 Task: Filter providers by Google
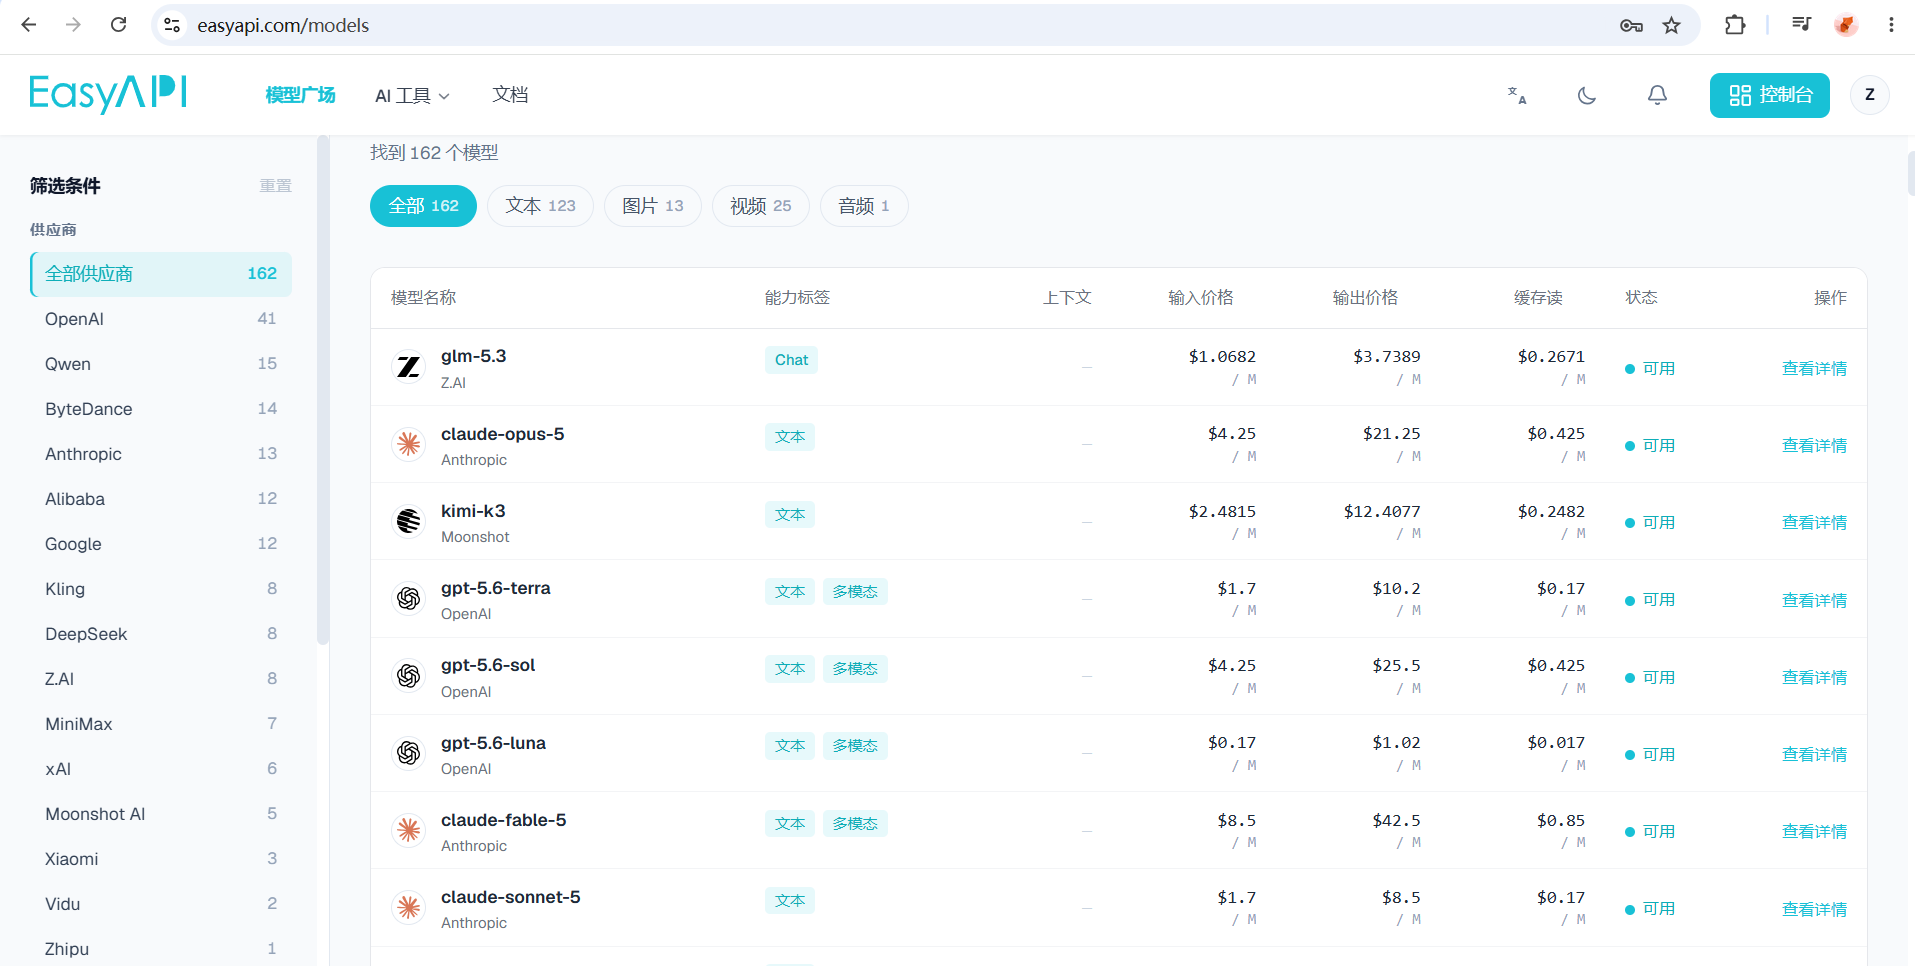pyautogui.click(x=161, y=544)
